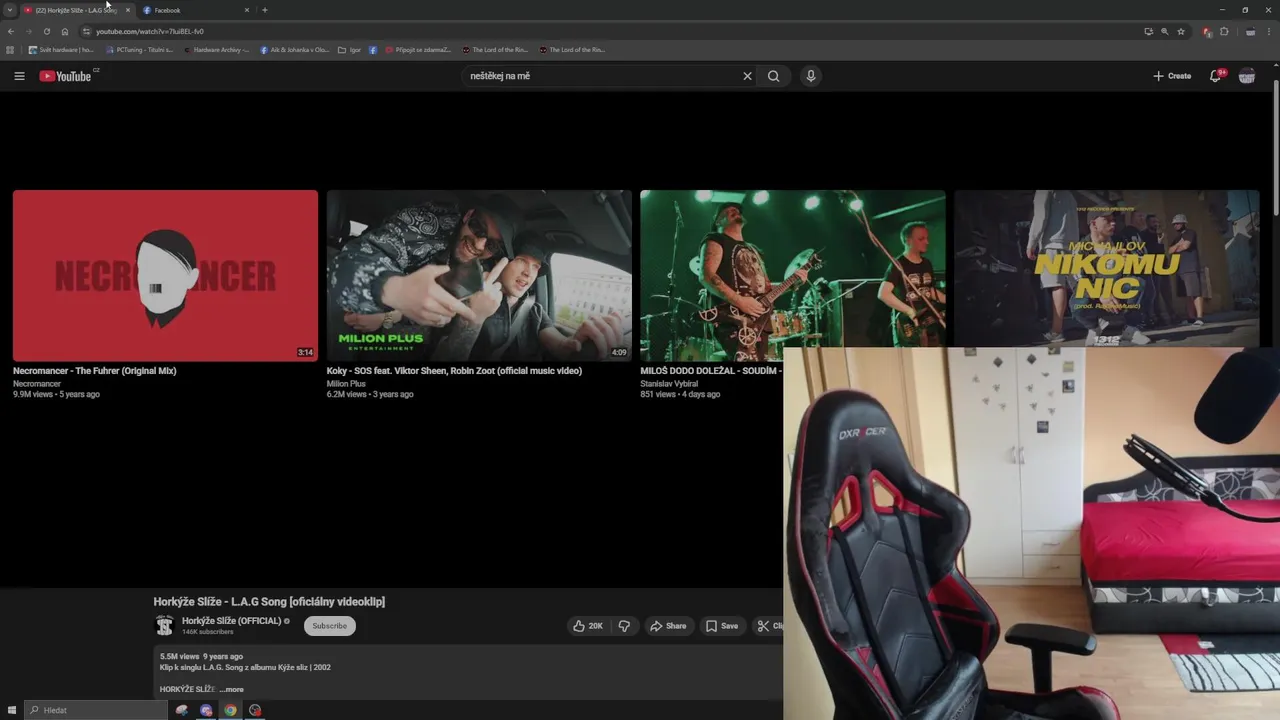
Task: Open the first Lord of the Rings bookmark
Action: coord(495,49)
